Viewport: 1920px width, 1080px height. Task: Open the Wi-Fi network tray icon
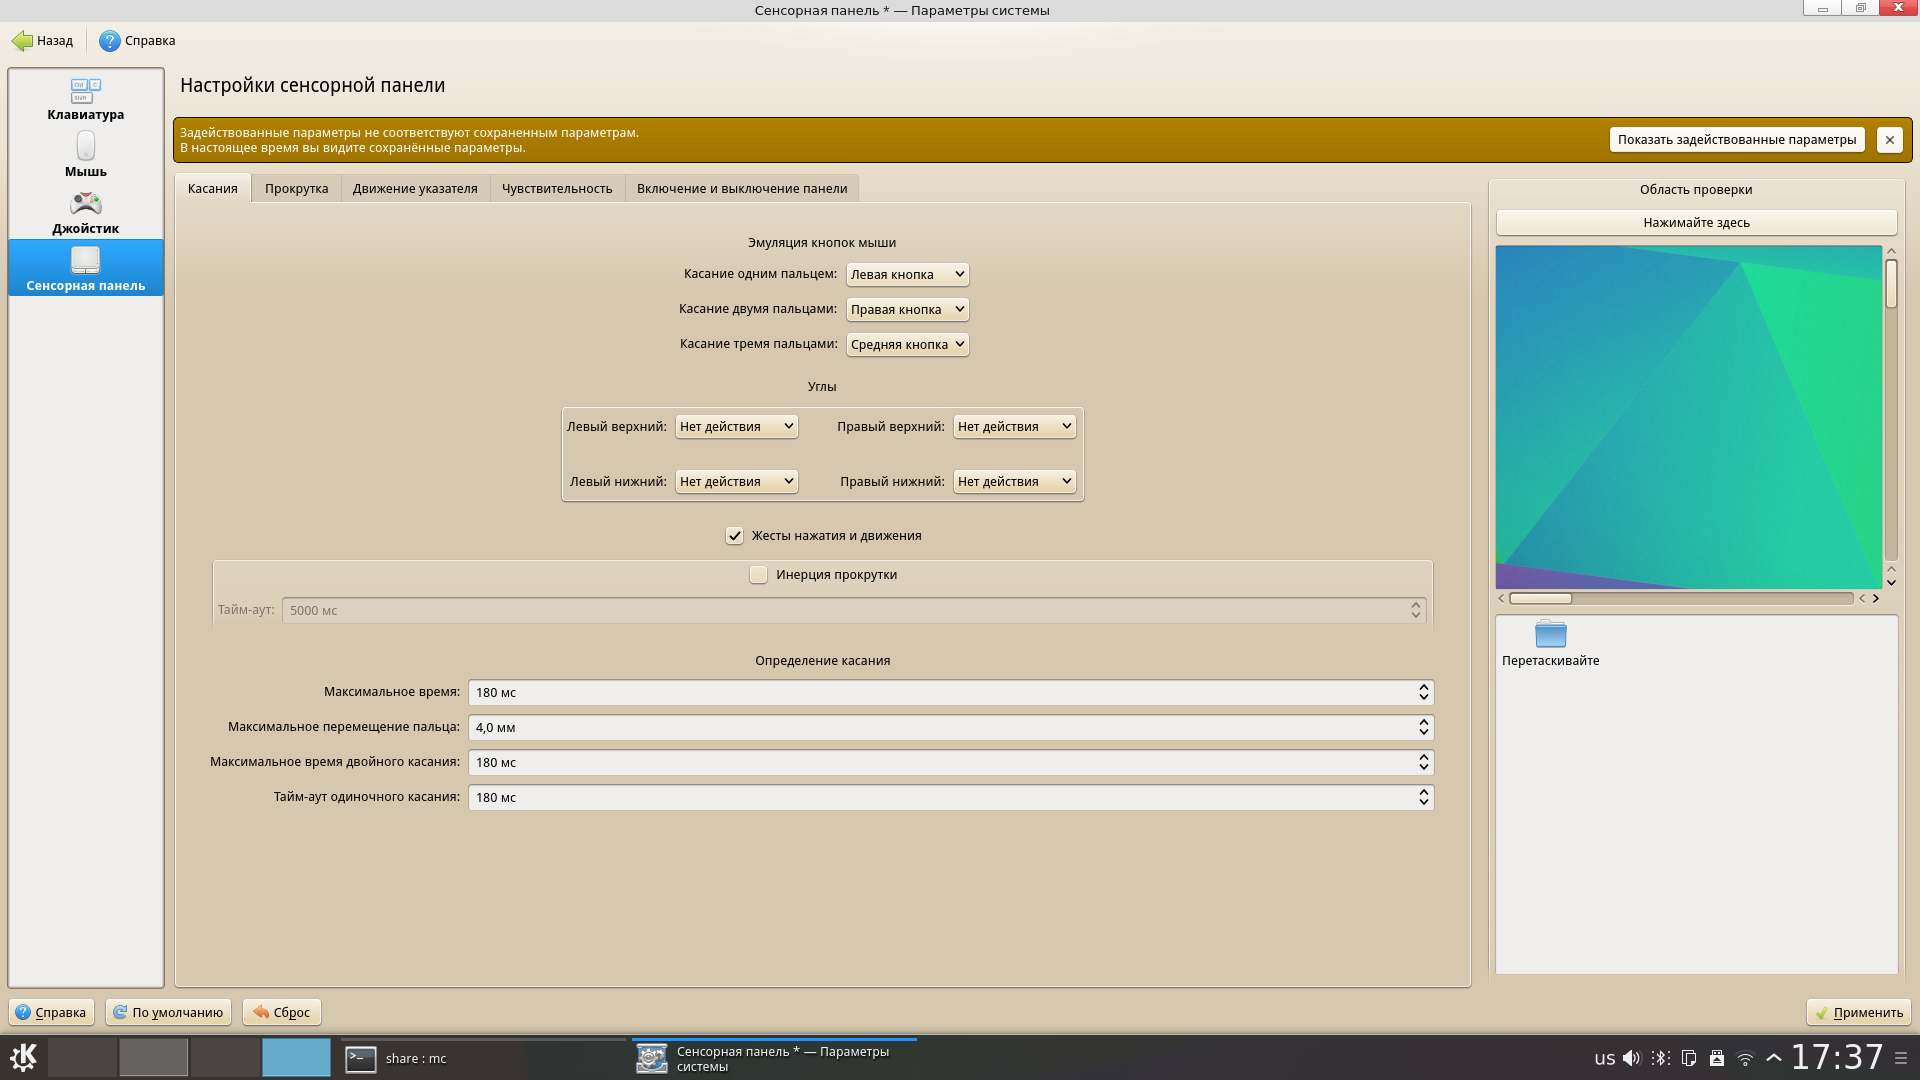pyautogui.click(x=1745, y=1058)
